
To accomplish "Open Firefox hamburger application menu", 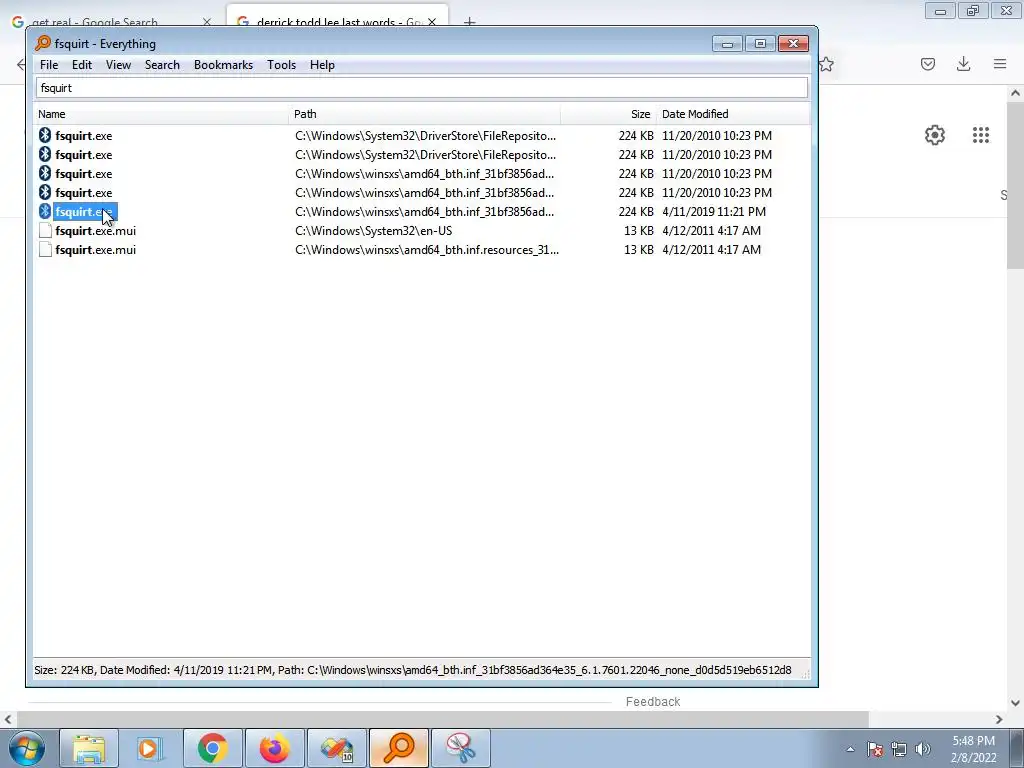I will [1000, 64].
